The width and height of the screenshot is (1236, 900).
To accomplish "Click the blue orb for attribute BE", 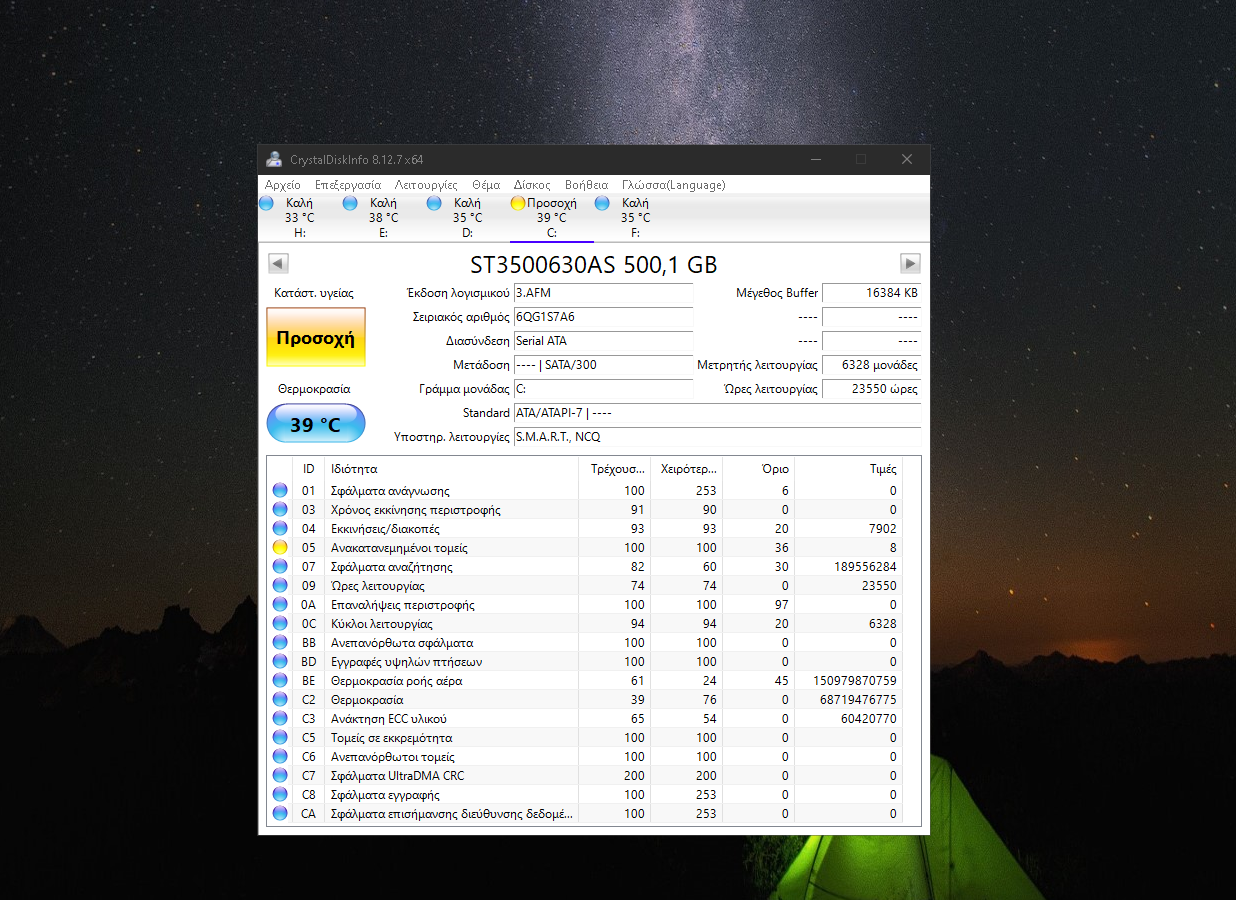I will [x=280, y=680].
